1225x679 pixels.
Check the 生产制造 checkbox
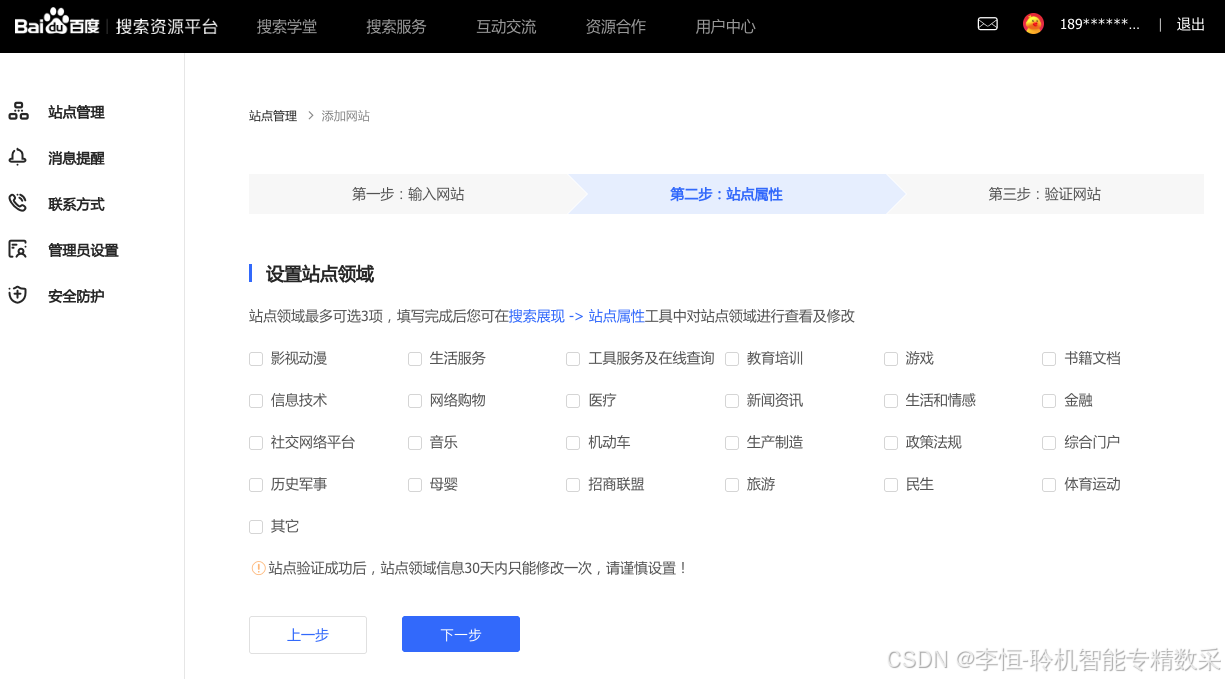732,443
